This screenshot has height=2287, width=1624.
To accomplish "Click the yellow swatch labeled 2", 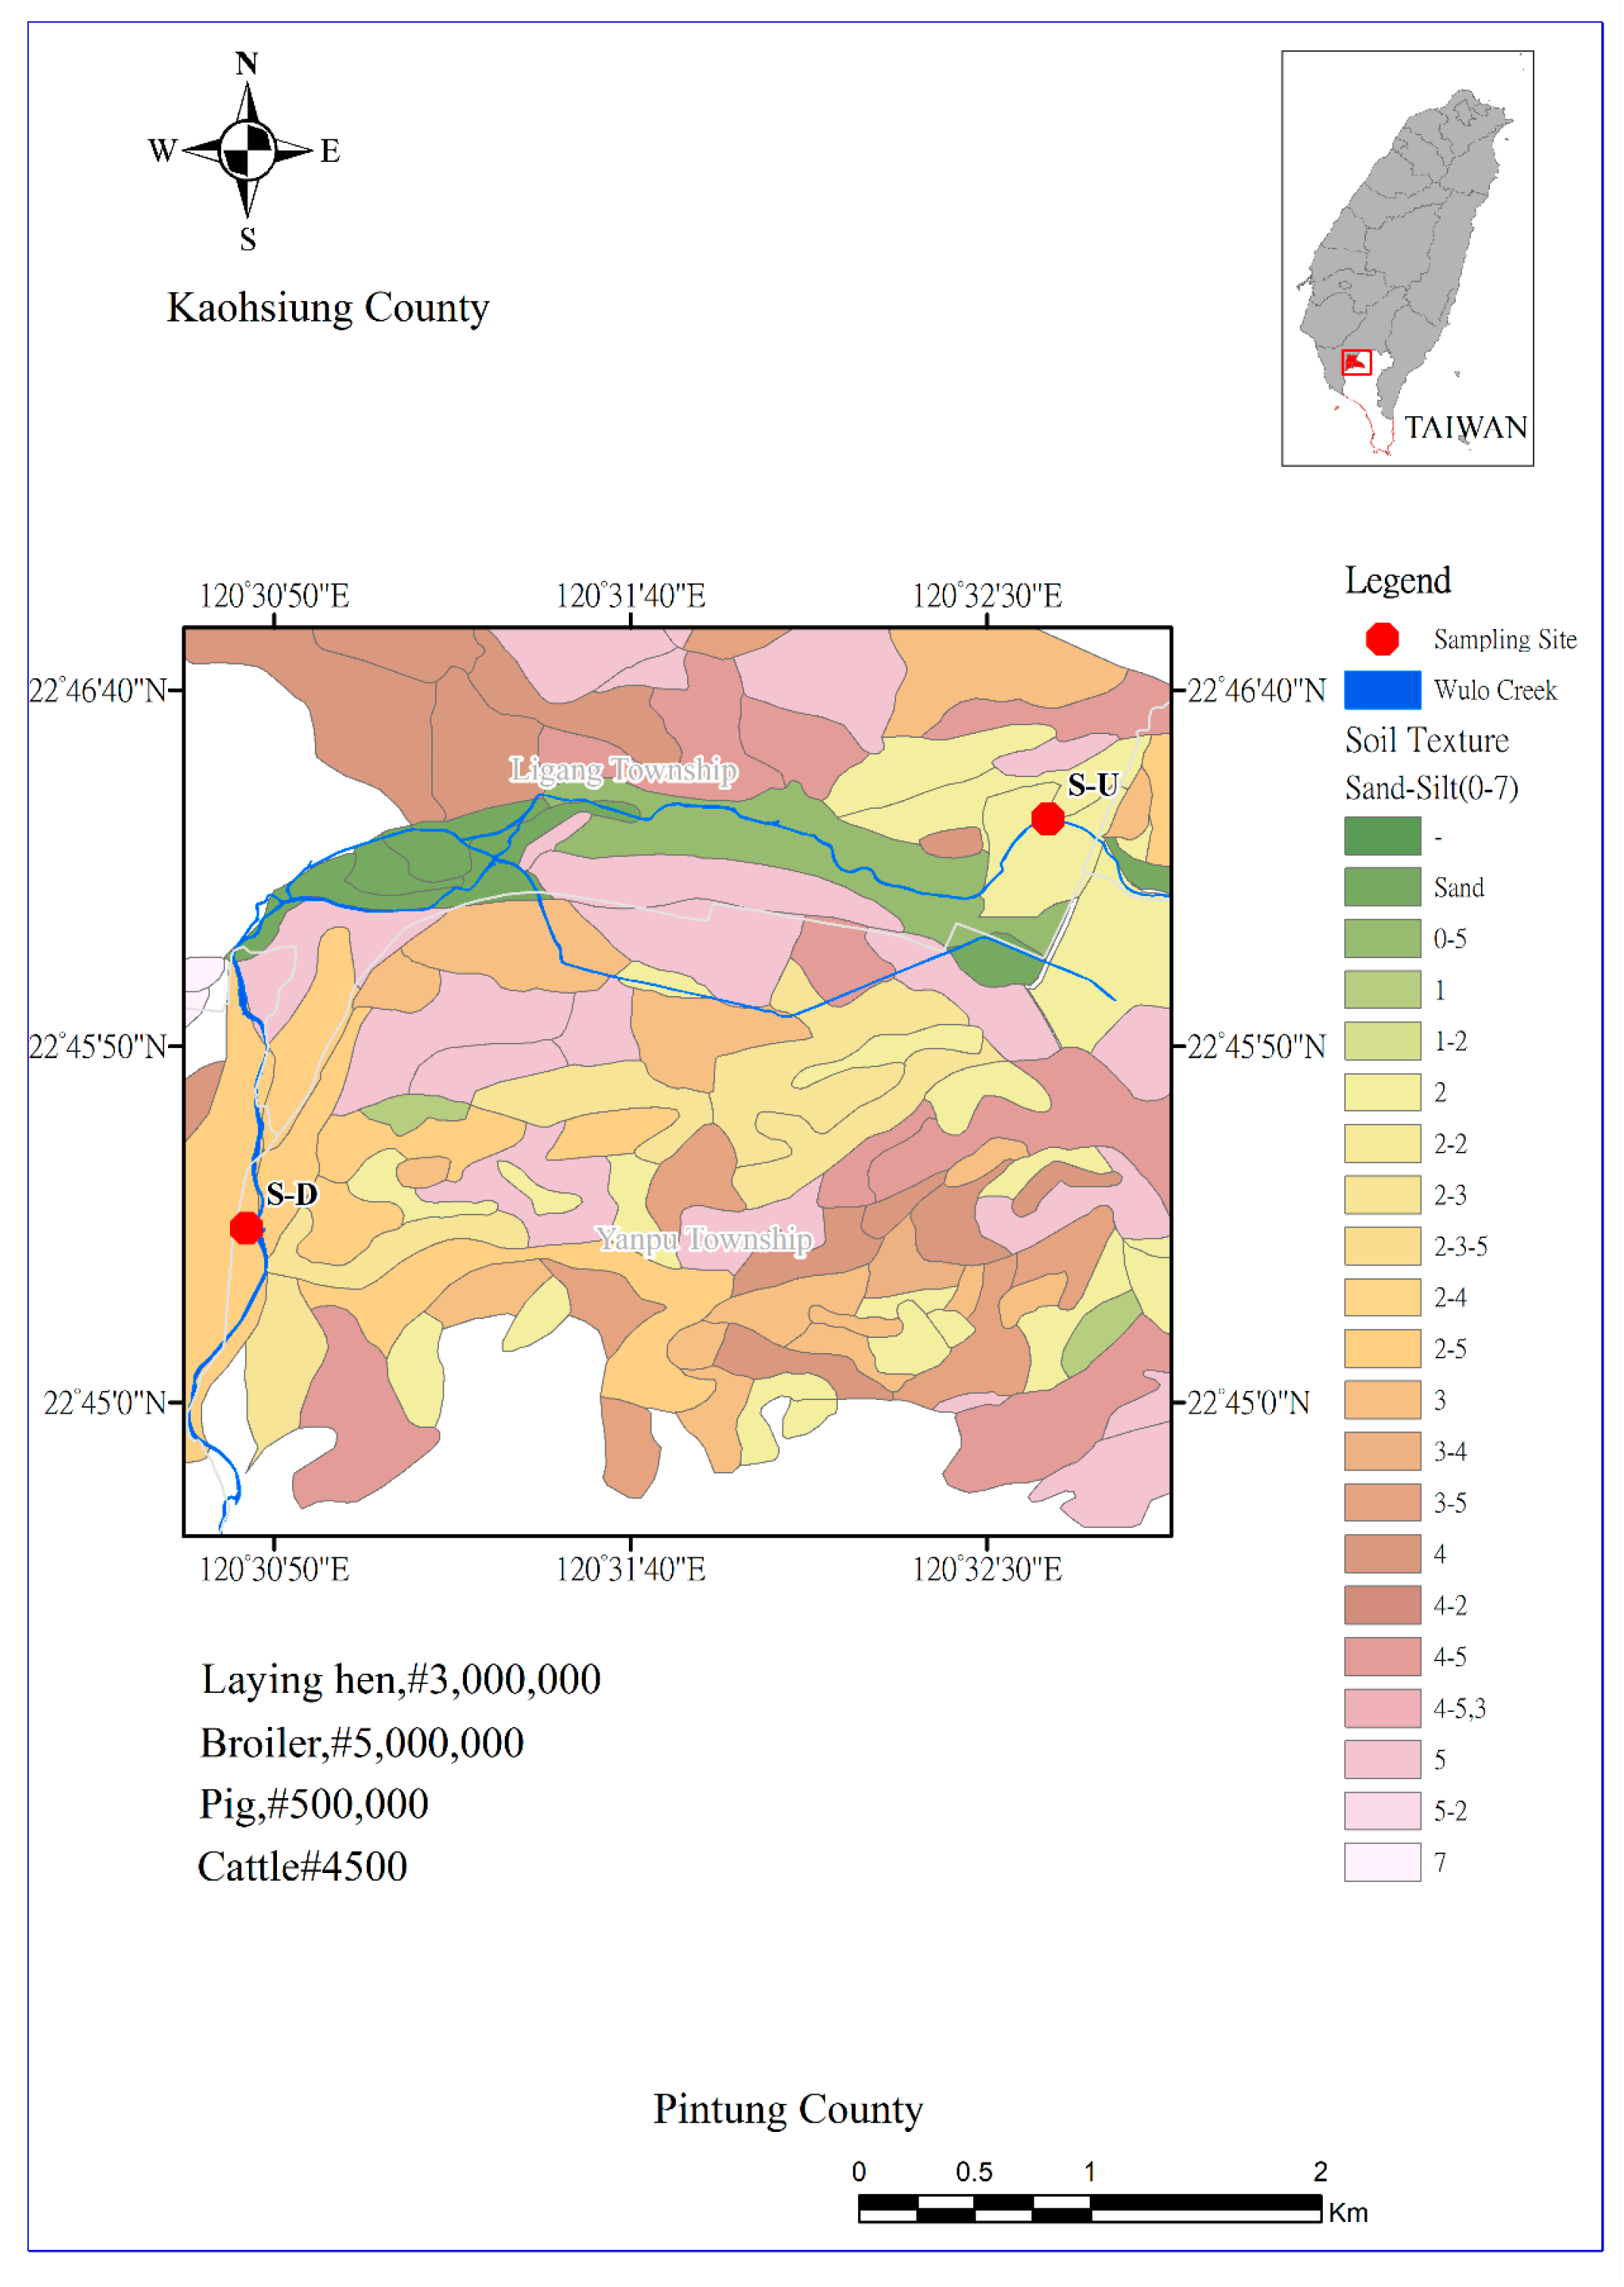I will 1382,1092.
